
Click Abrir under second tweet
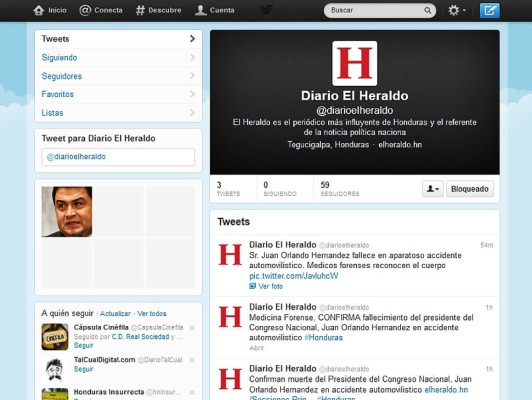256,348
